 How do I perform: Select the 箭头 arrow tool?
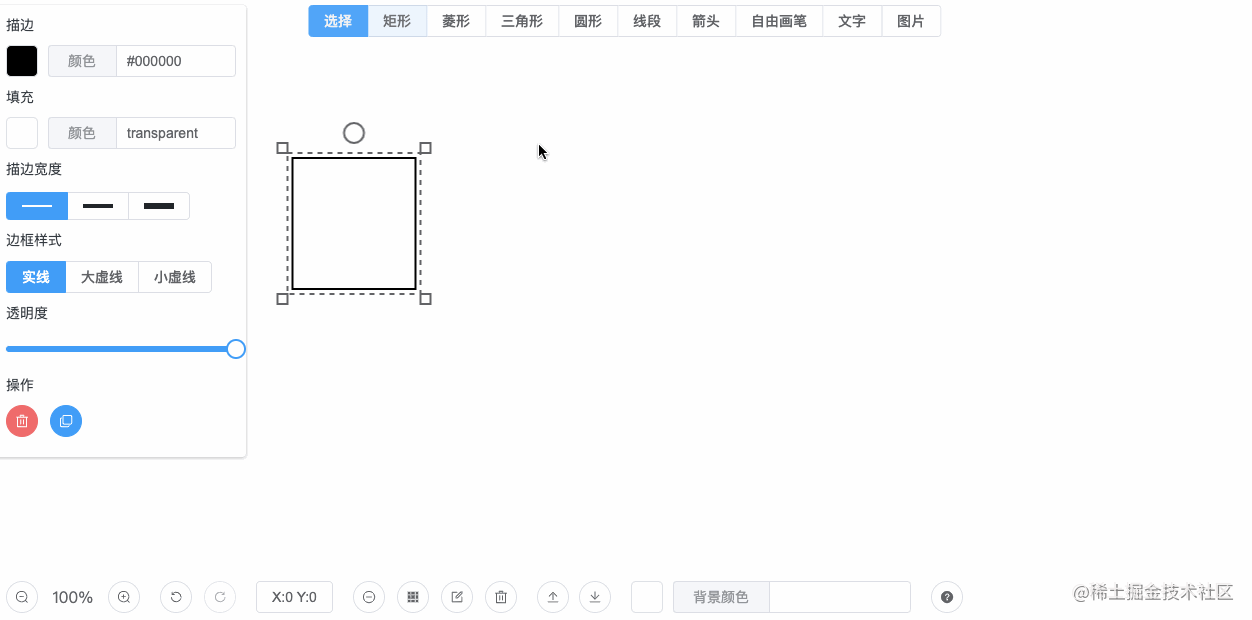coord(706,21)
